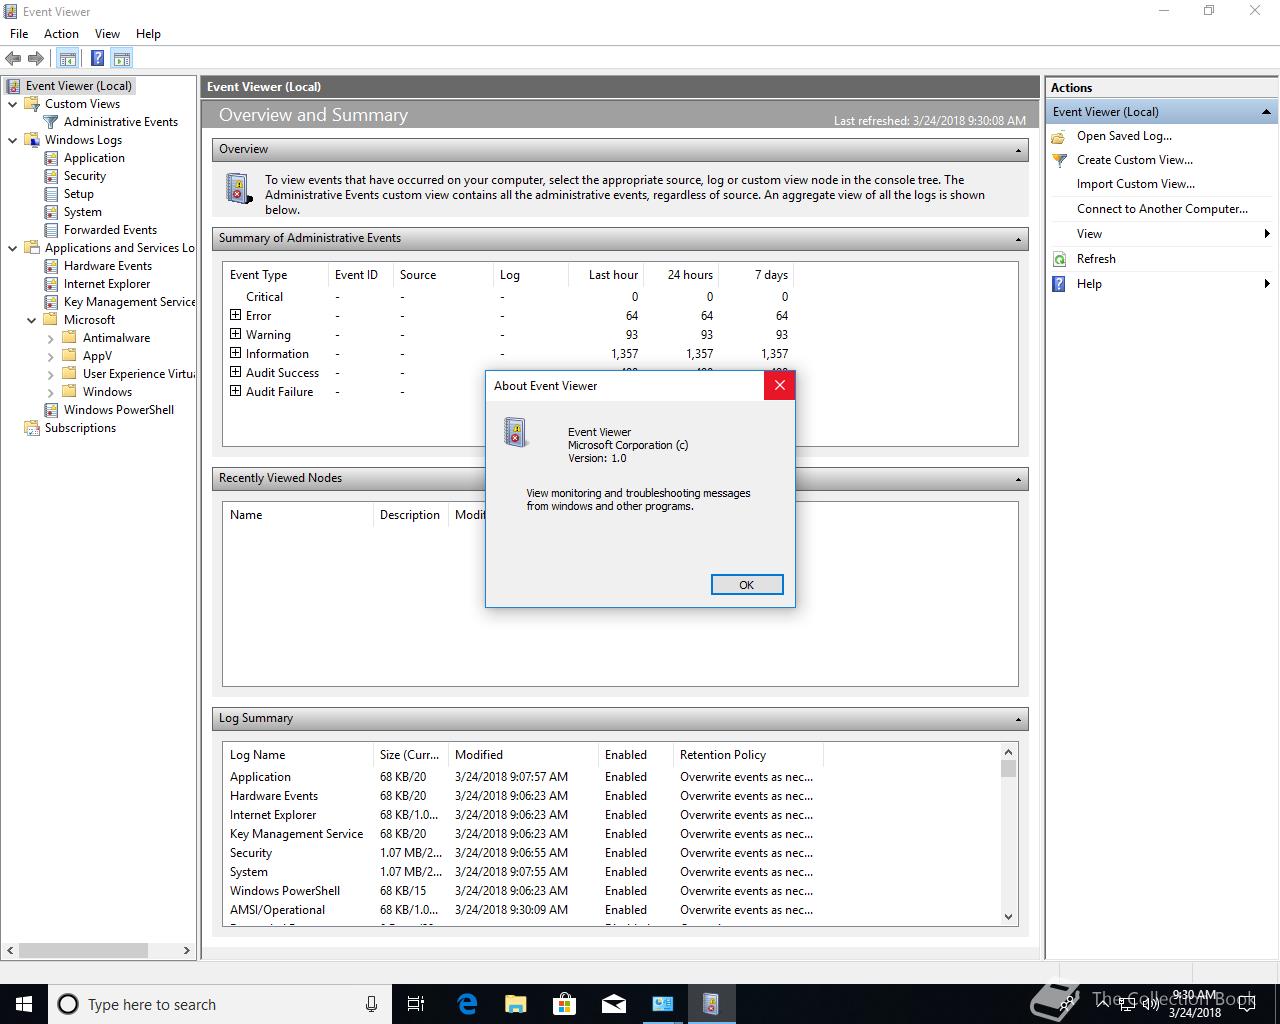Toggle Show/Hide Console Tree toolbar icon
The height and width of the screenshot is (1024, 1280).
(67, 59)
